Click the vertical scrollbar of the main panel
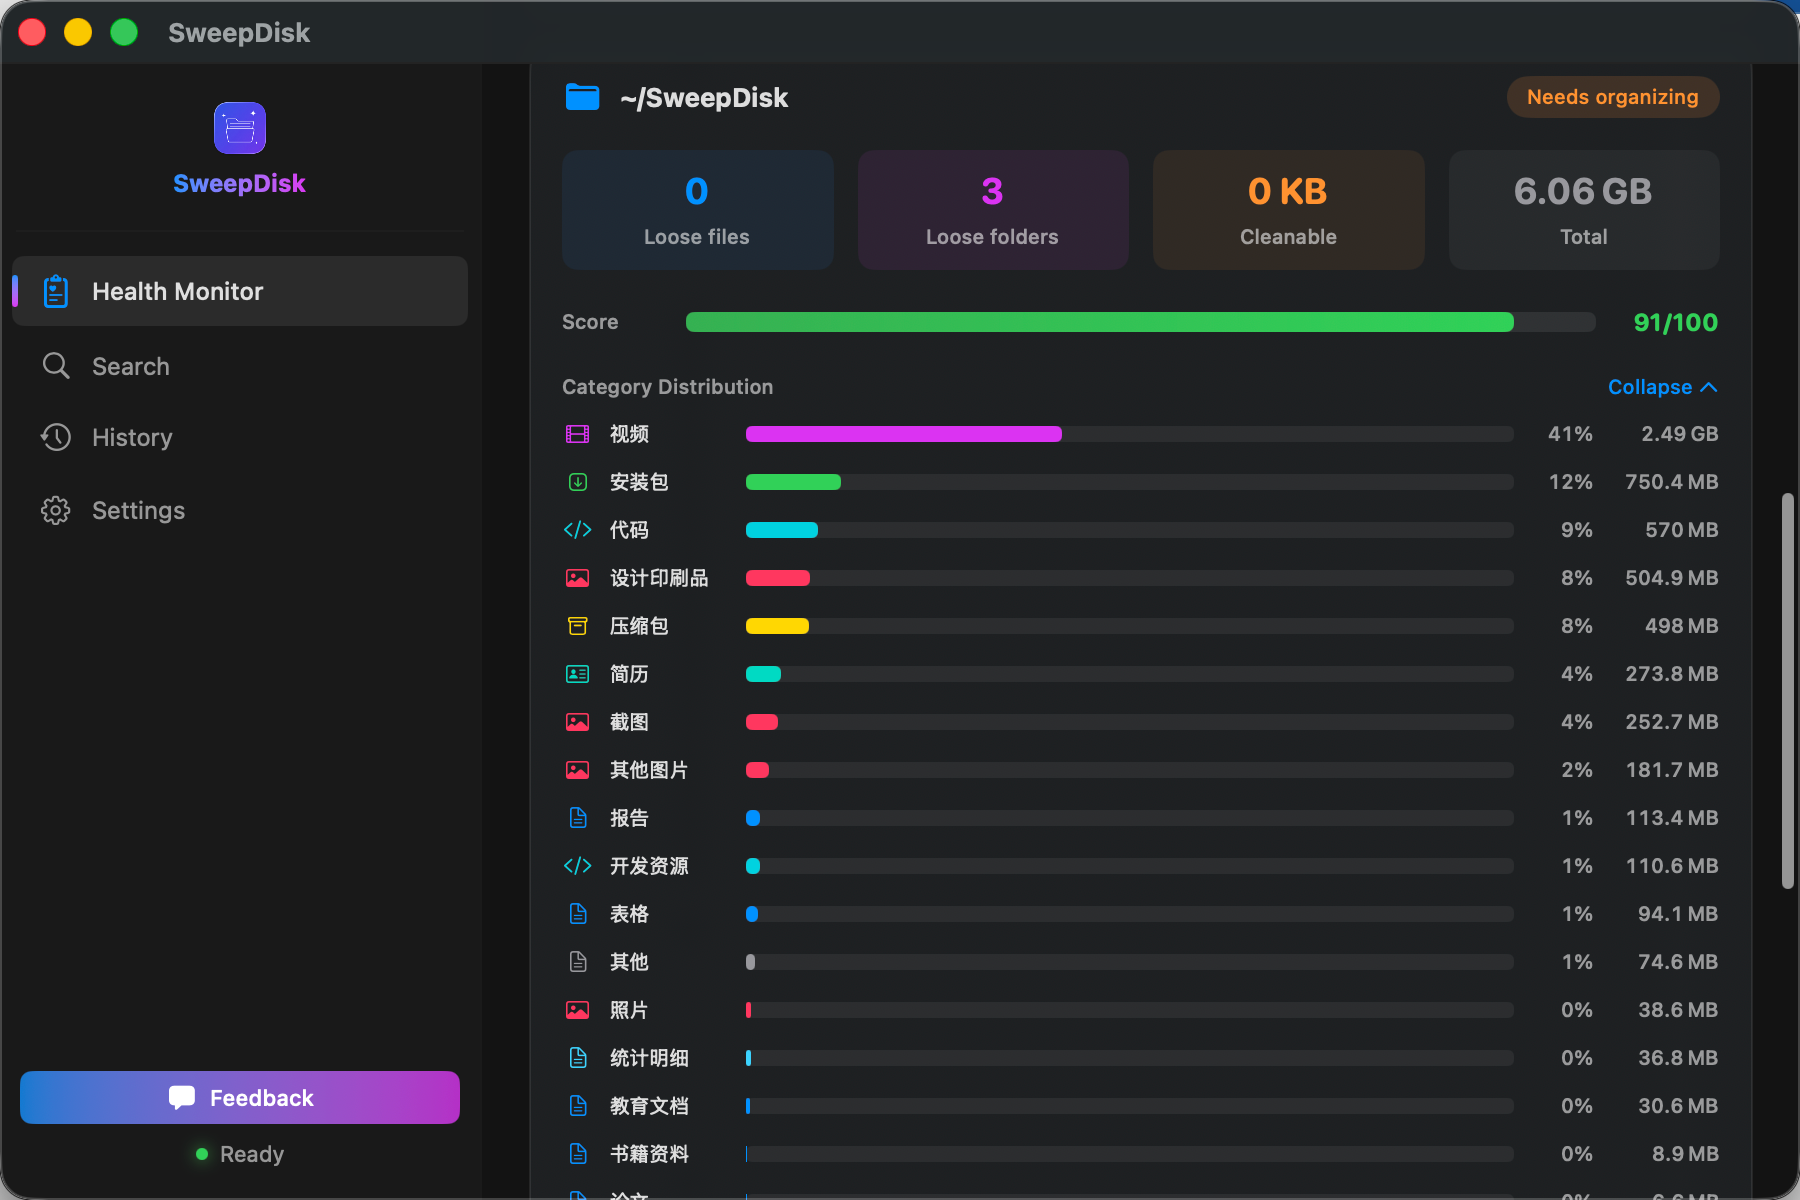 click(x=1788, y=690)
